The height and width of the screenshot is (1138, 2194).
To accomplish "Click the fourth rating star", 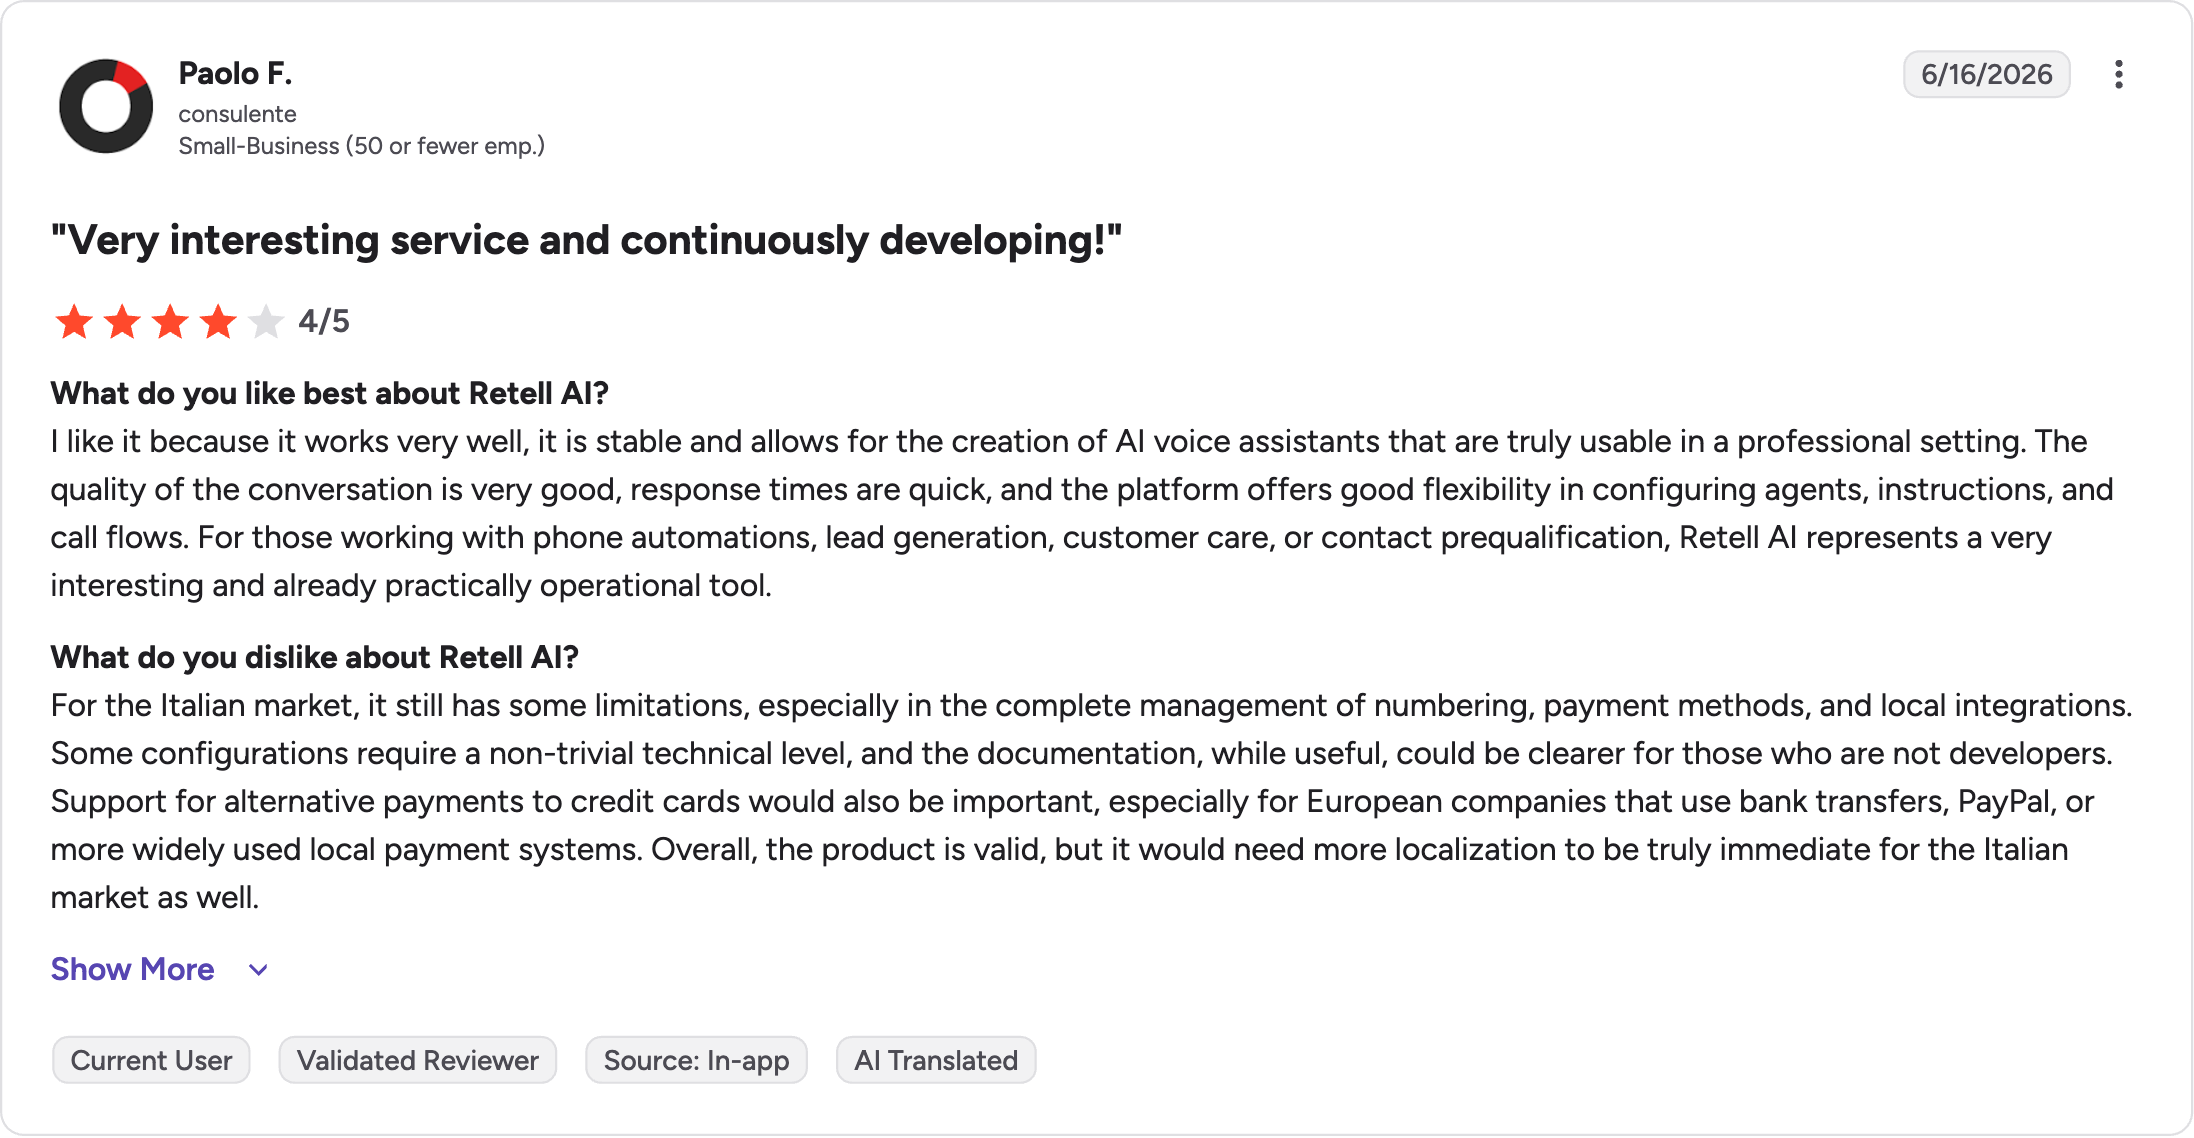I will 218,322.
